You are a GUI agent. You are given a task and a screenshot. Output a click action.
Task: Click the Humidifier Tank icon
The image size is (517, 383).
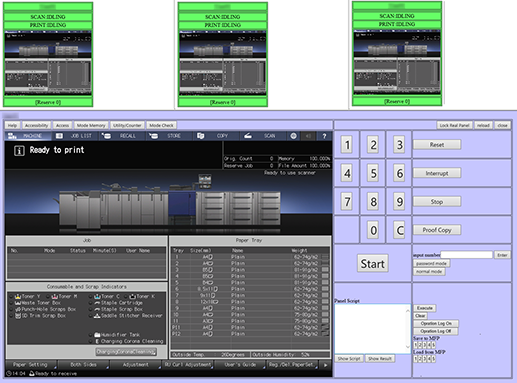point(97,335)
